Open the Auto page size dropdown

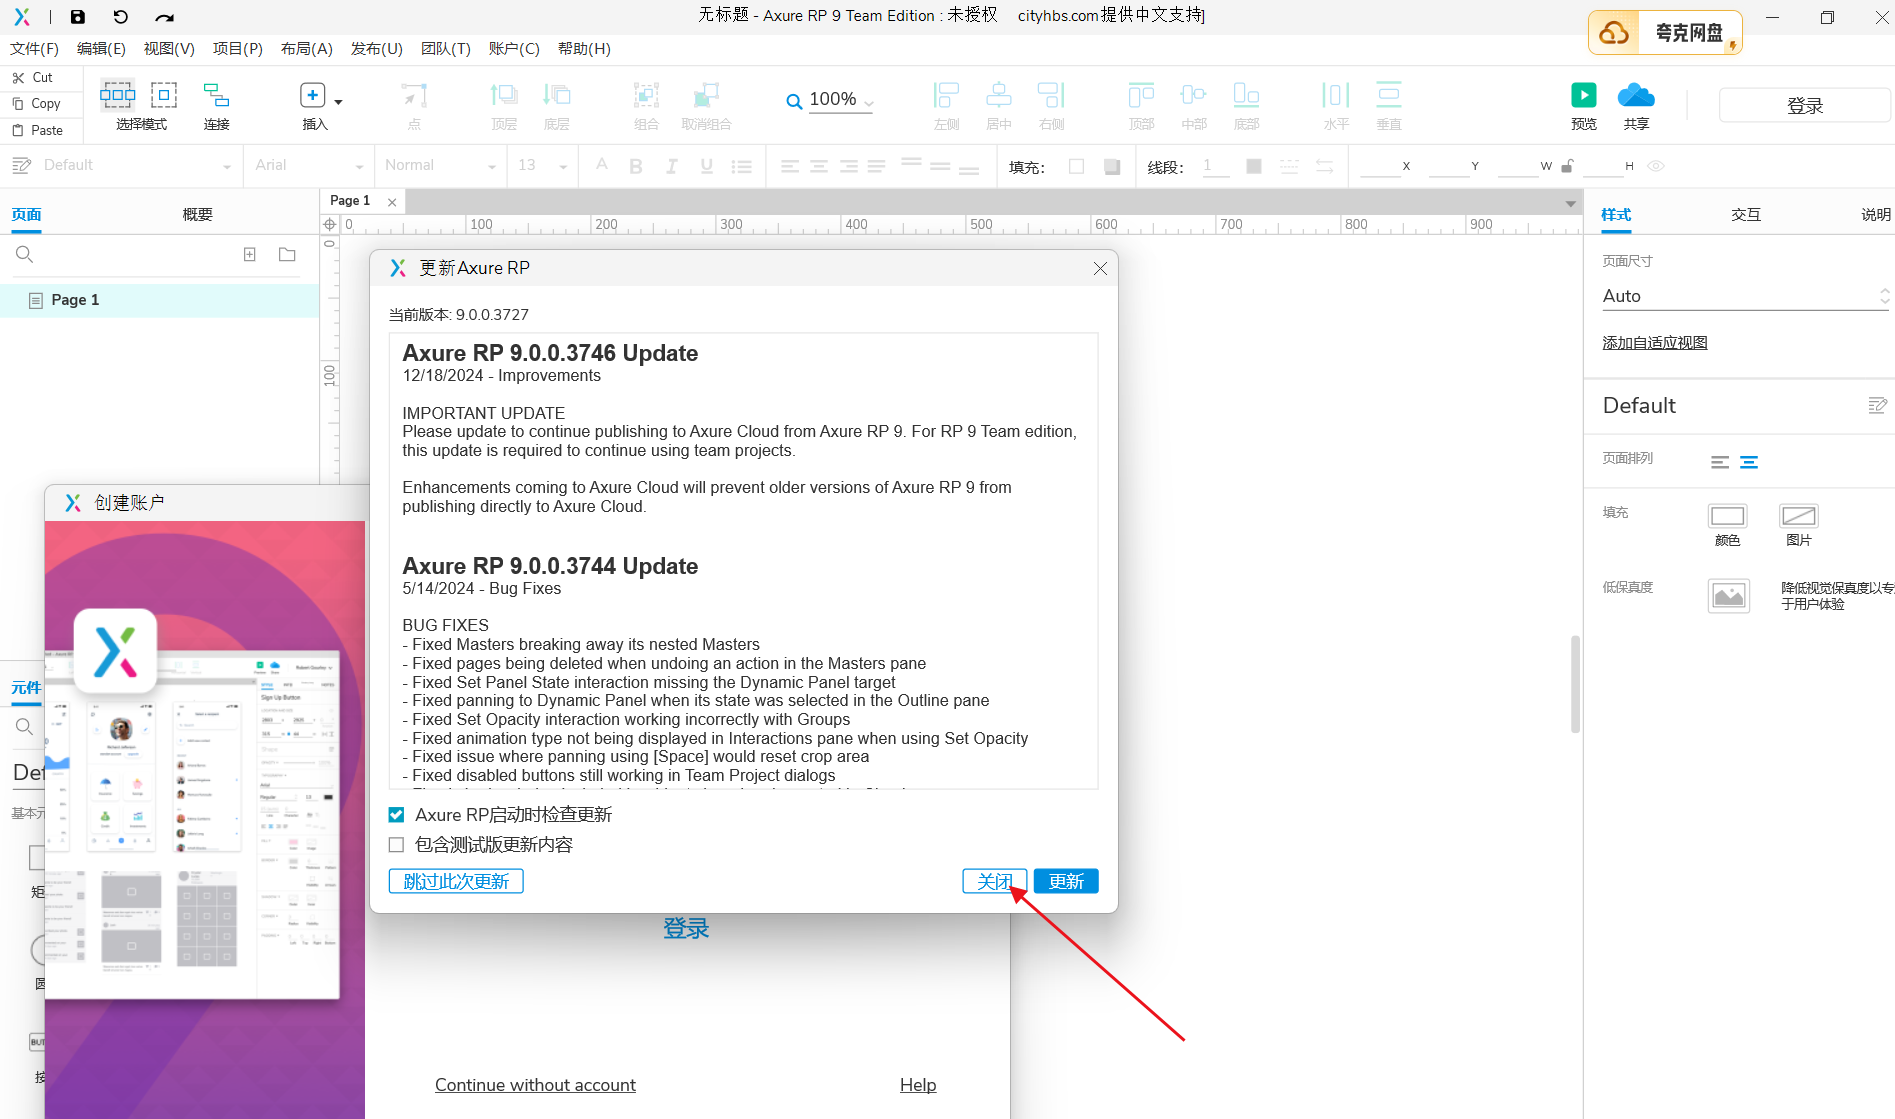coord(1746,296)
